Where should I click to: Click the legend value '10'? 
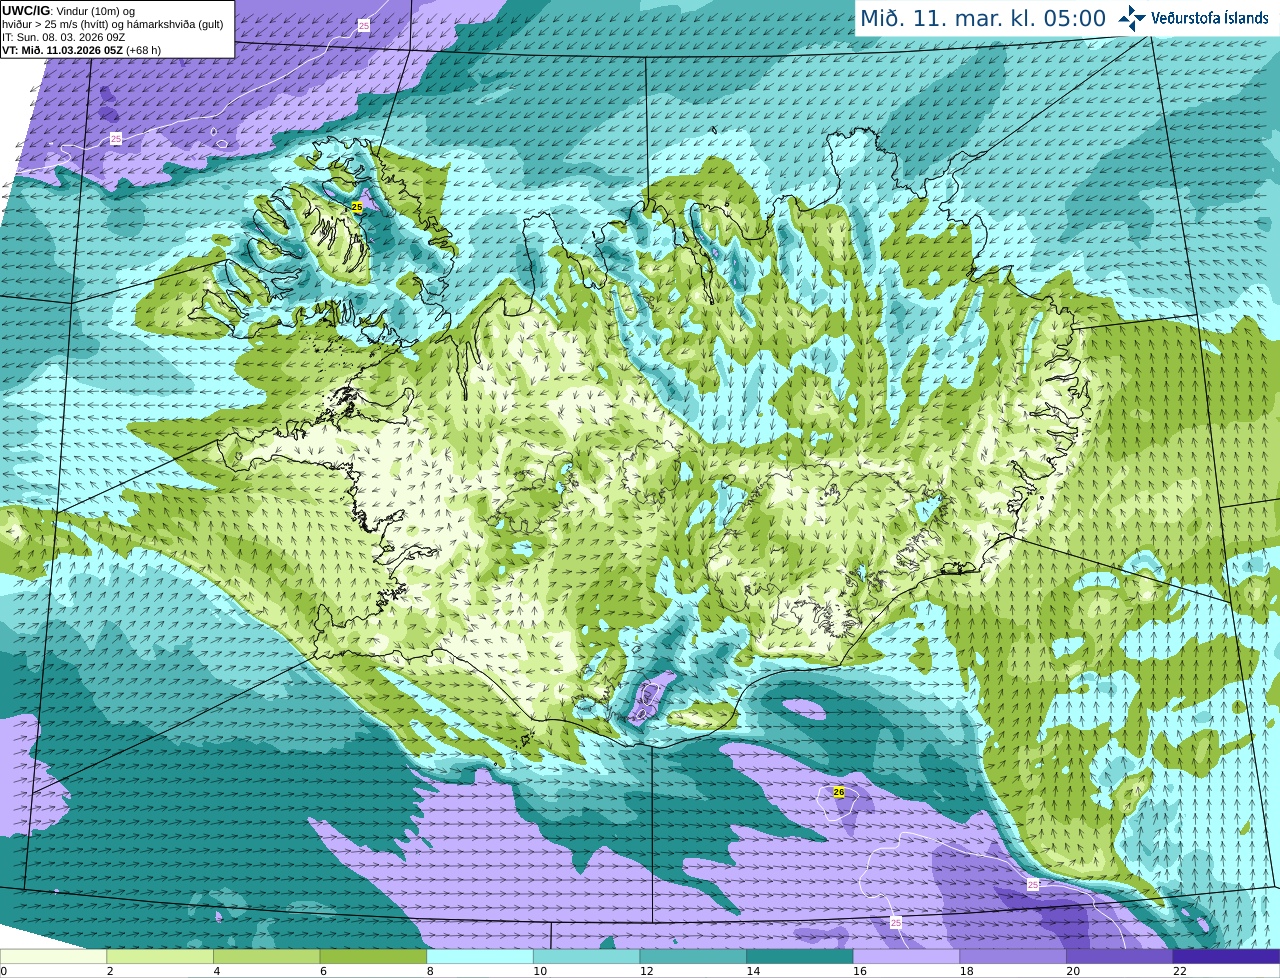tap(540, 971)
